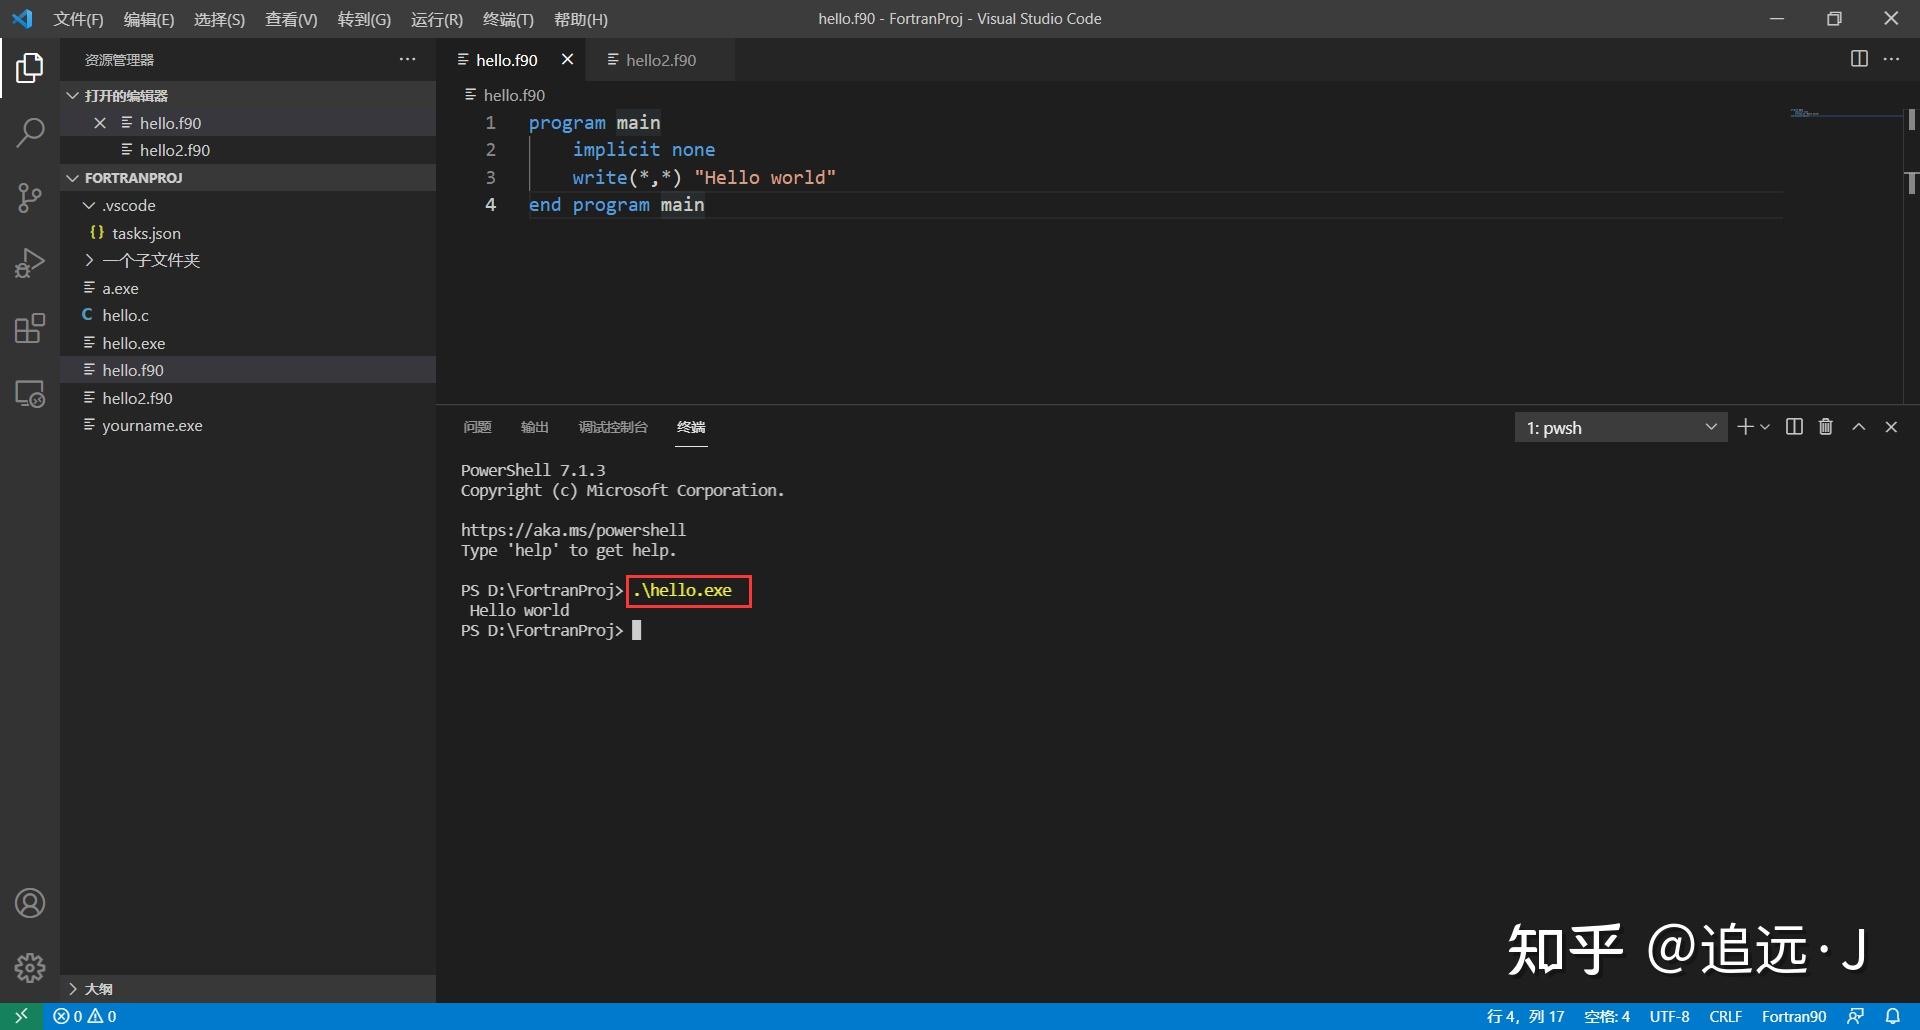Select the pwsh terminal dropdown

tap(1620, 427)
